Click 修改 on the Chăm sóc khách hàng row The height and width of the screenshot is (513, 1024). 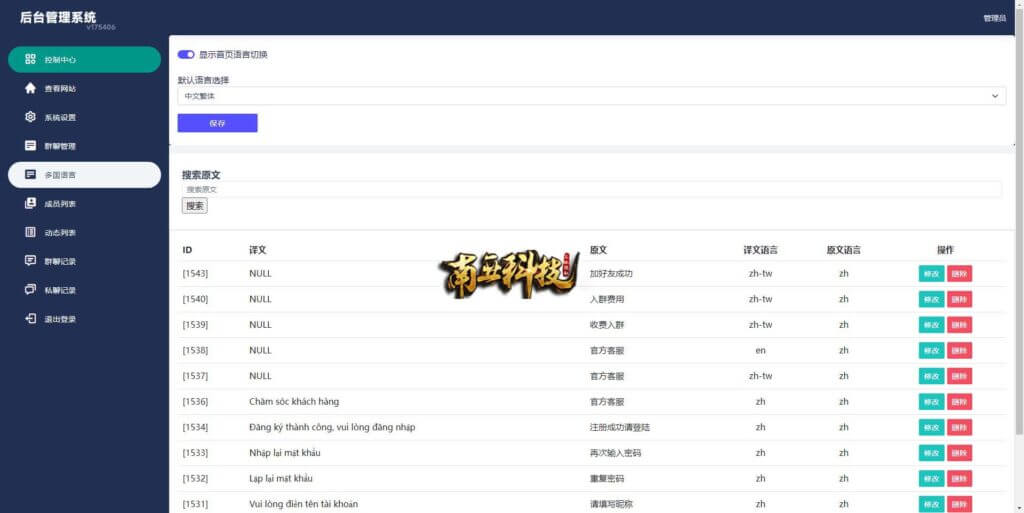931,401
